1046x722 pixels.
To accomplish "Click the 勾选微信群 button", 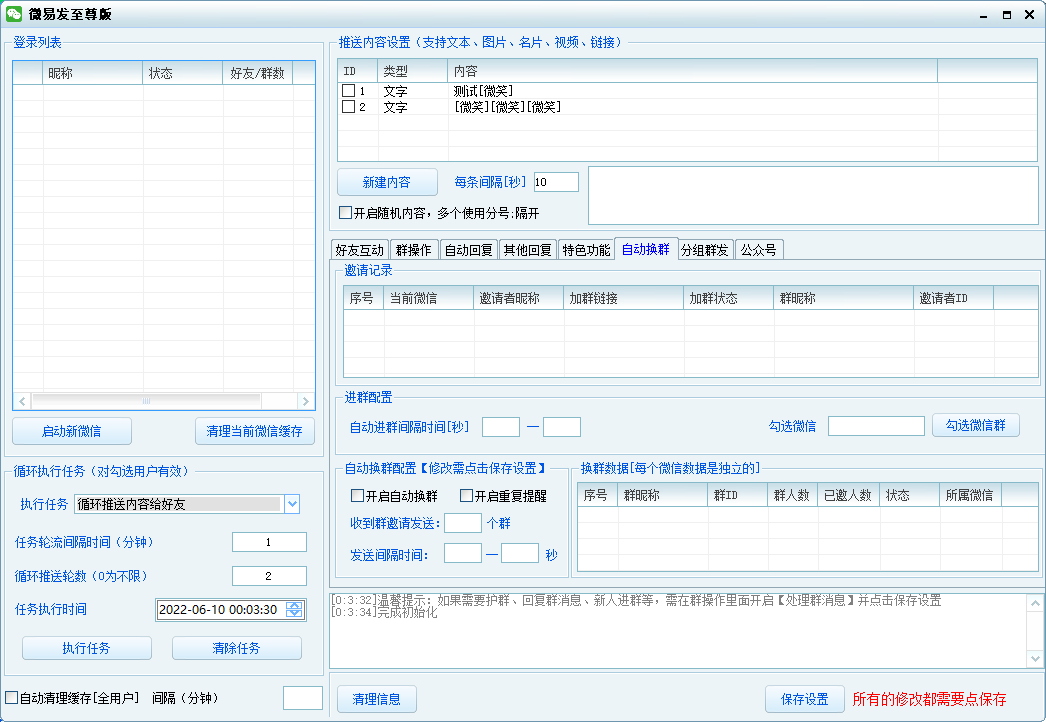I will coord(976,425).
